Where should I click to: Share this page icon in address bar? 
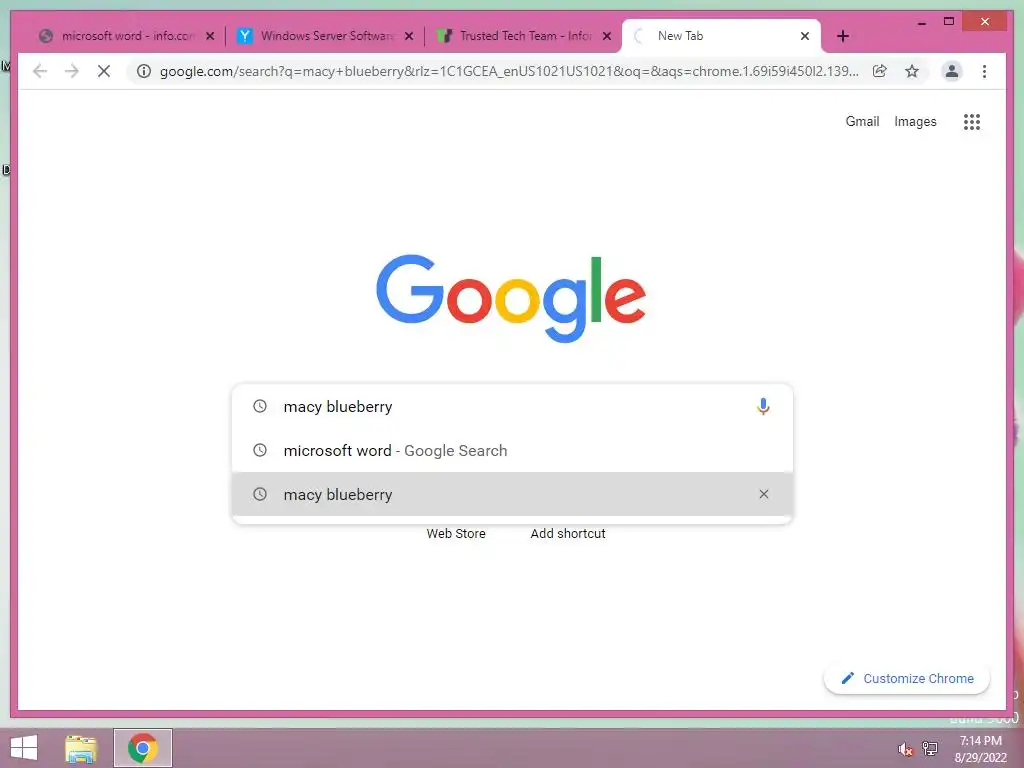(880, 71)
